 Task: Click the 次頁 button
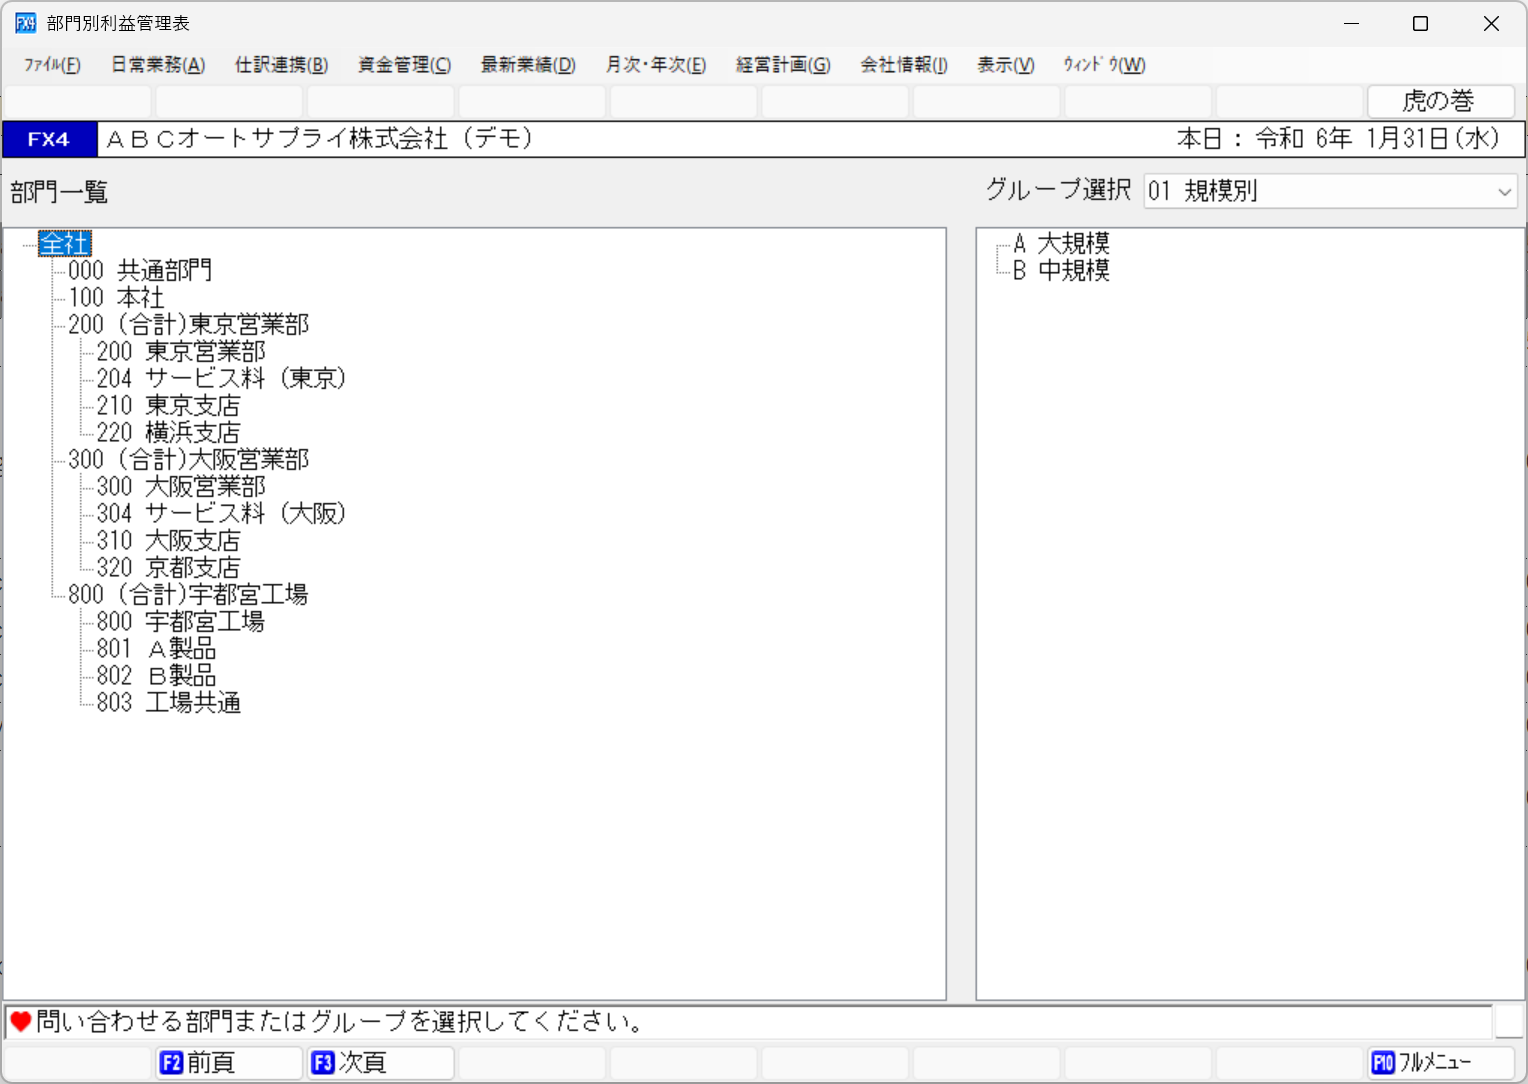click(x=380, y=1063)
